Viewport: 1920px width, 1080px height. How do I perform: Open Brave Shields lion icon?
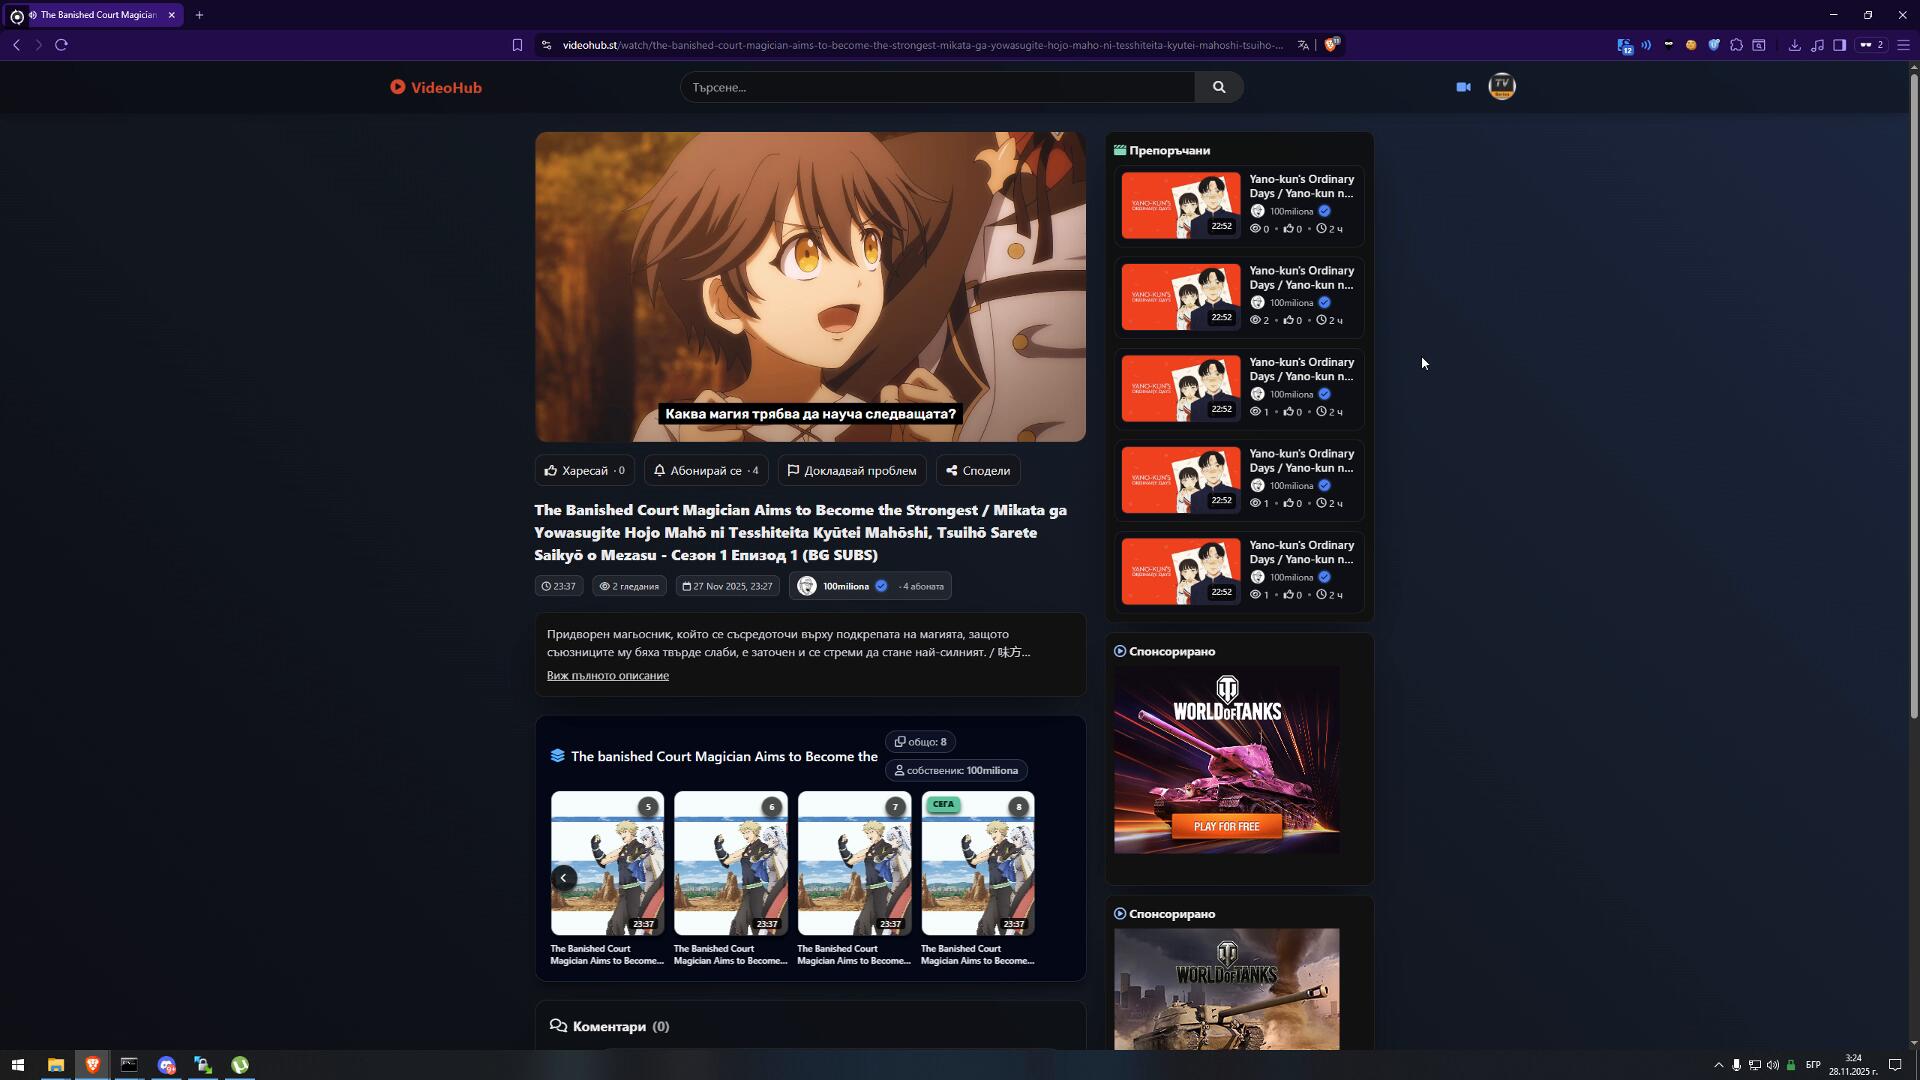point(1331,45)
